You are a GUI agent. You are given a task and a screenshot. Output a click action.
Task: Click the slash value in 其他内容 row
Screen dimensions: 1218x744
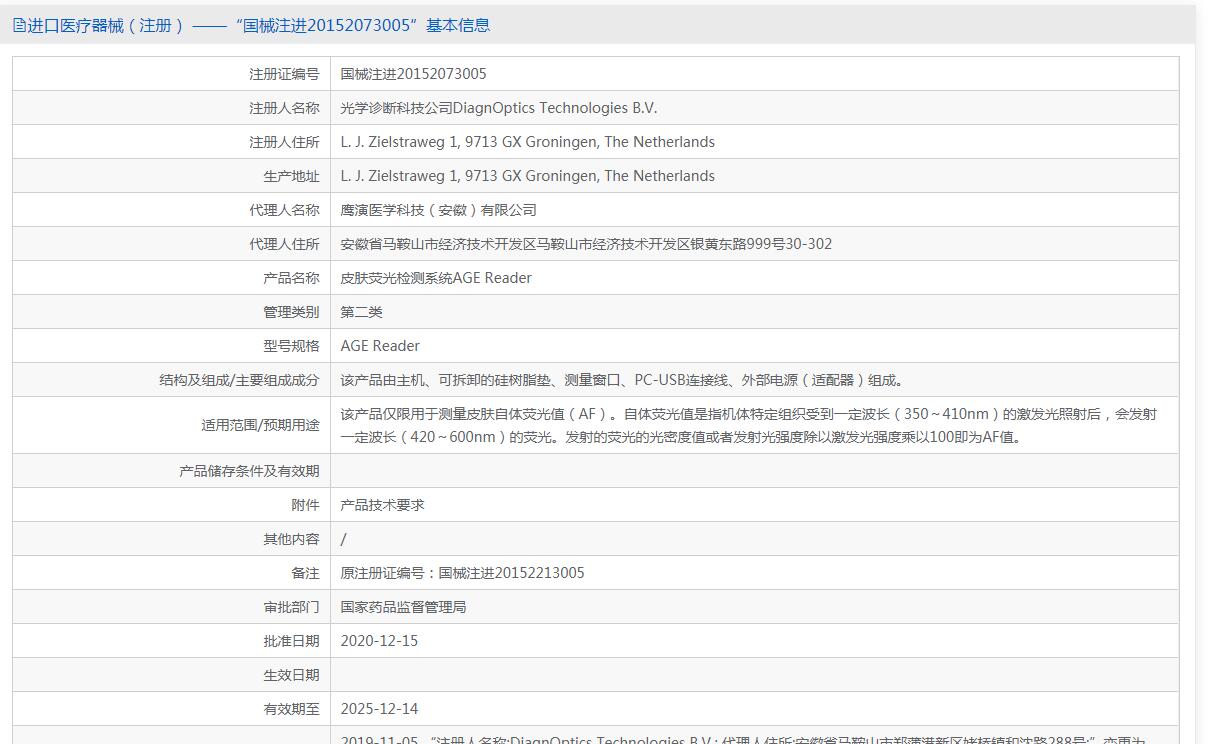pyautogui.click(x=343, y=539)
